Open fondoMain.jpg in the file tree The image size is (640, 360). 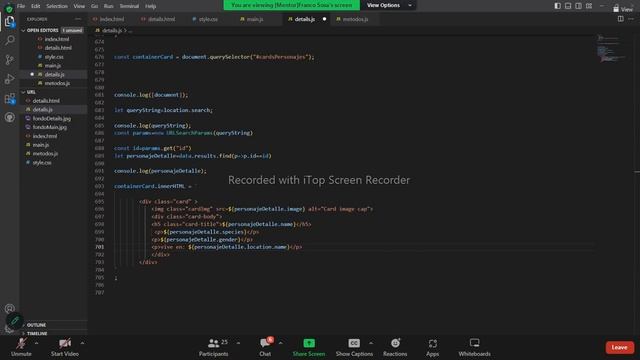point(49,127)
